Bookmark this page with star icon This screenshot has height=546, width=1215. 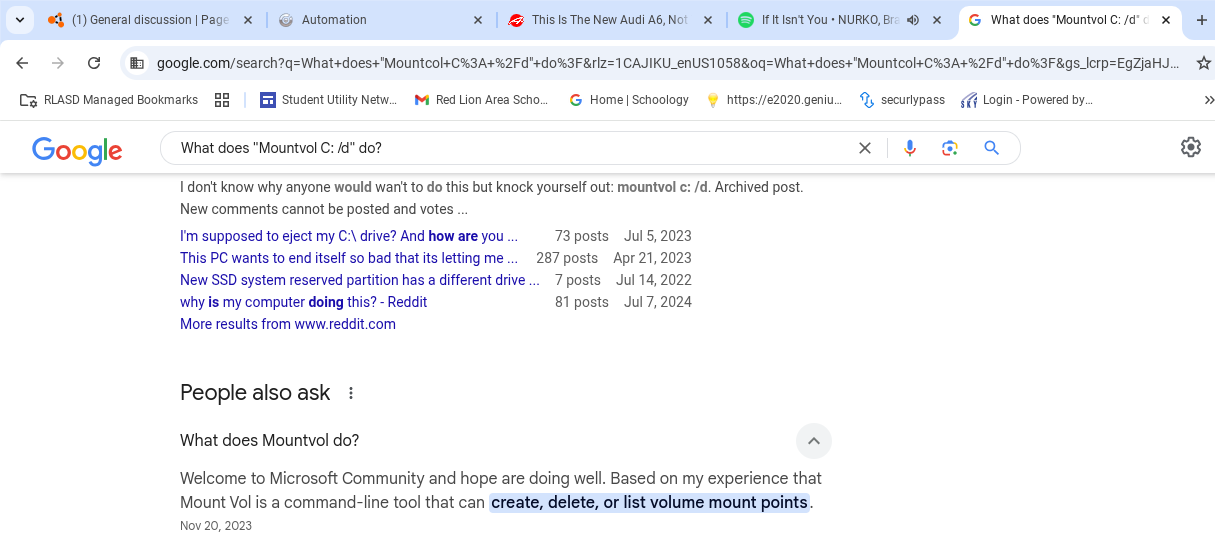1203,63
